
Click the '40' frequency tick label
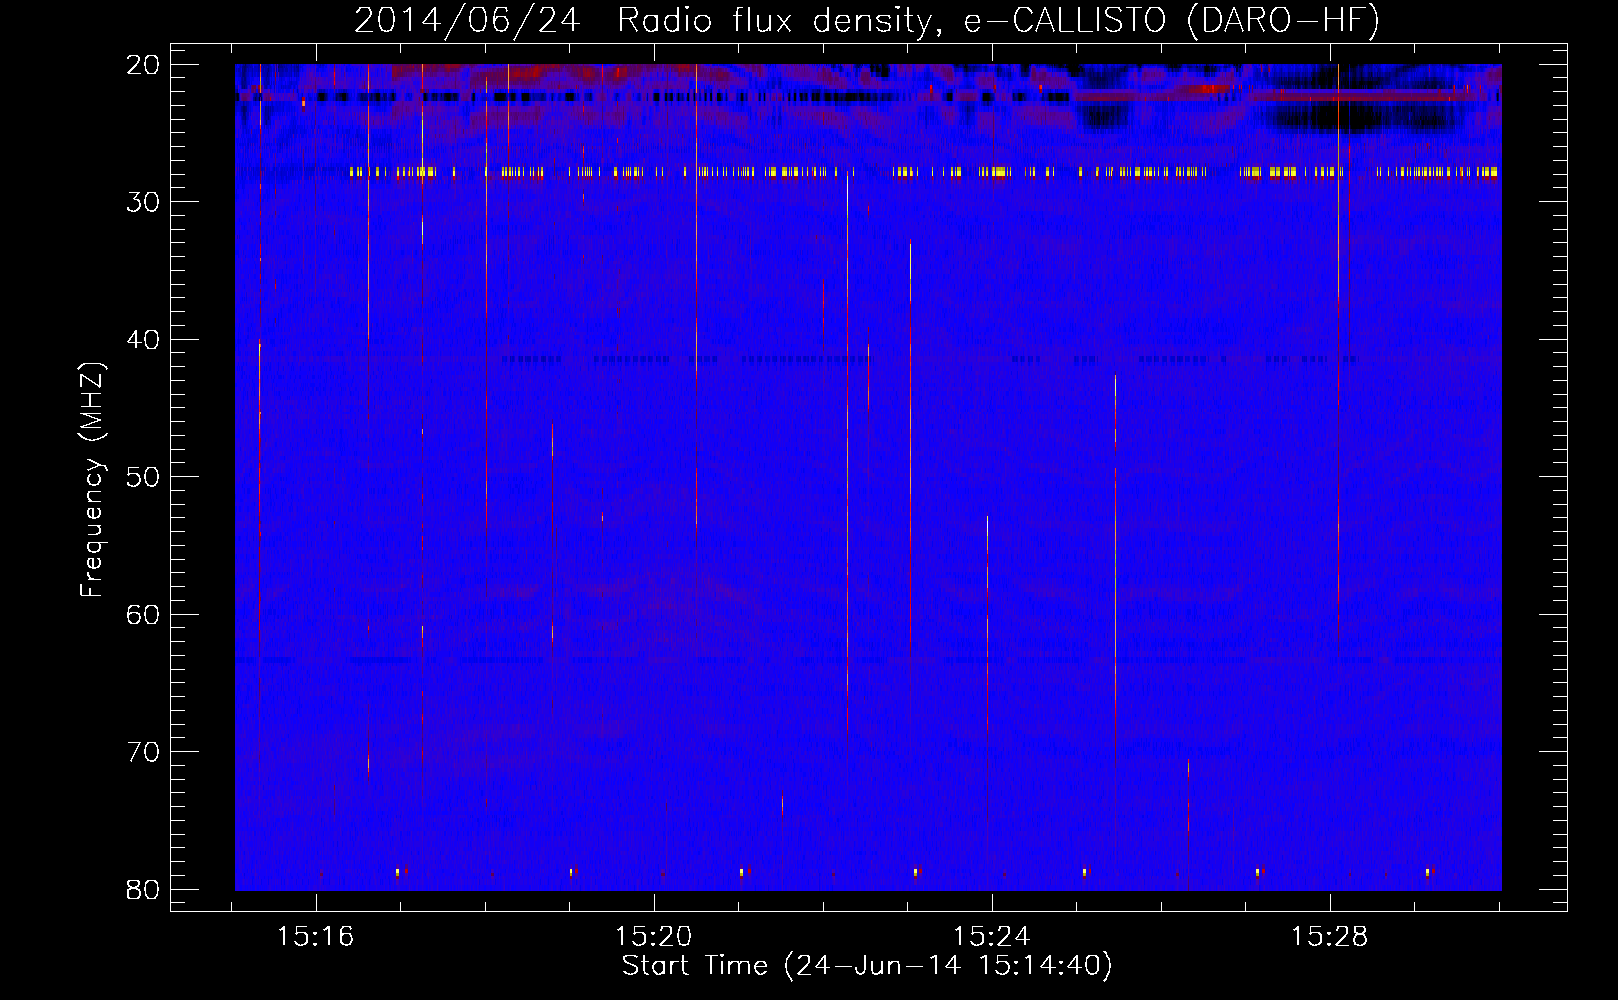coord(144,340)
